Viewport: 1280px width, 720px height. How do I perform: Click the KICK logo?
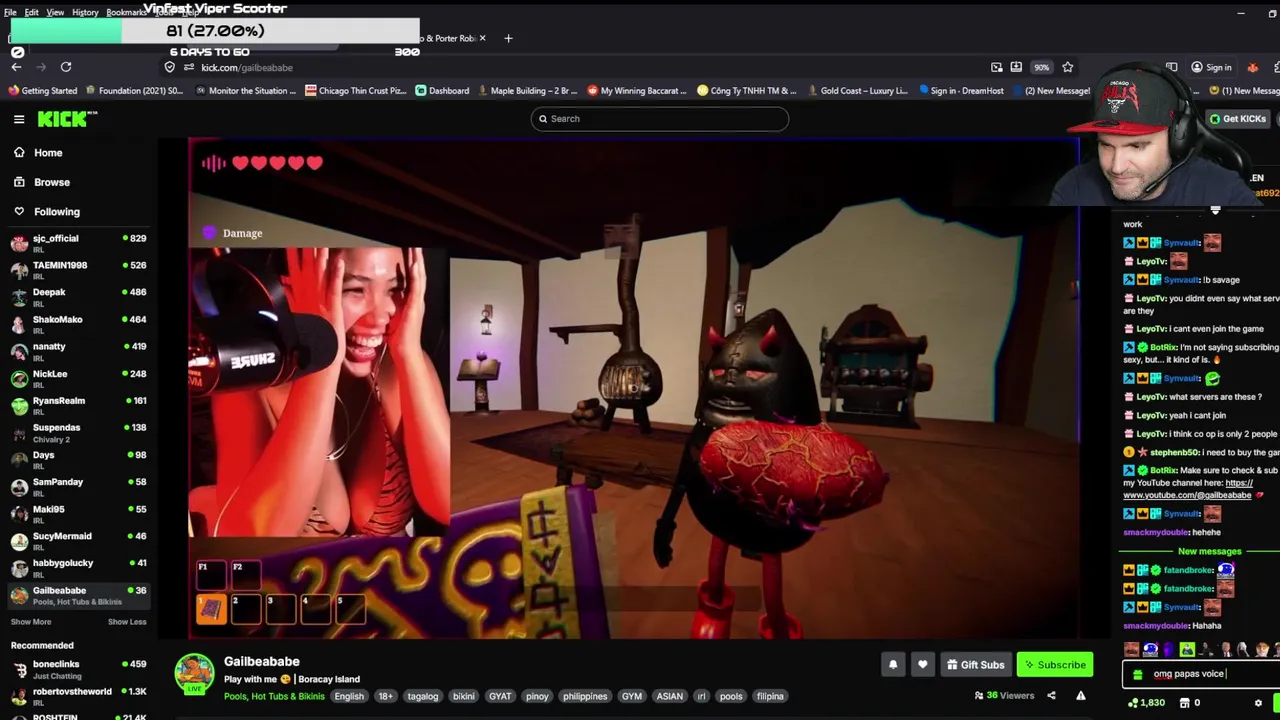pyautogui.click(x=67, y=119)
